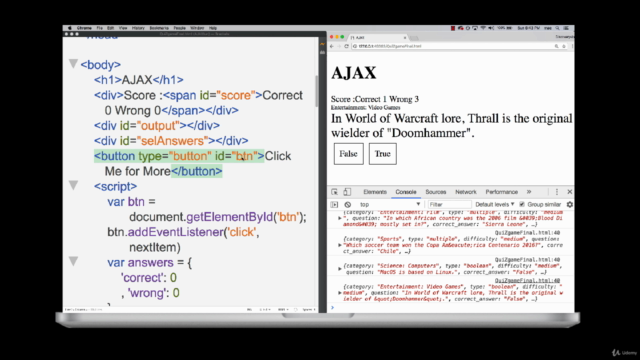Go back in the browser
This screenshot has width=640, height=360.
(332, 46)
